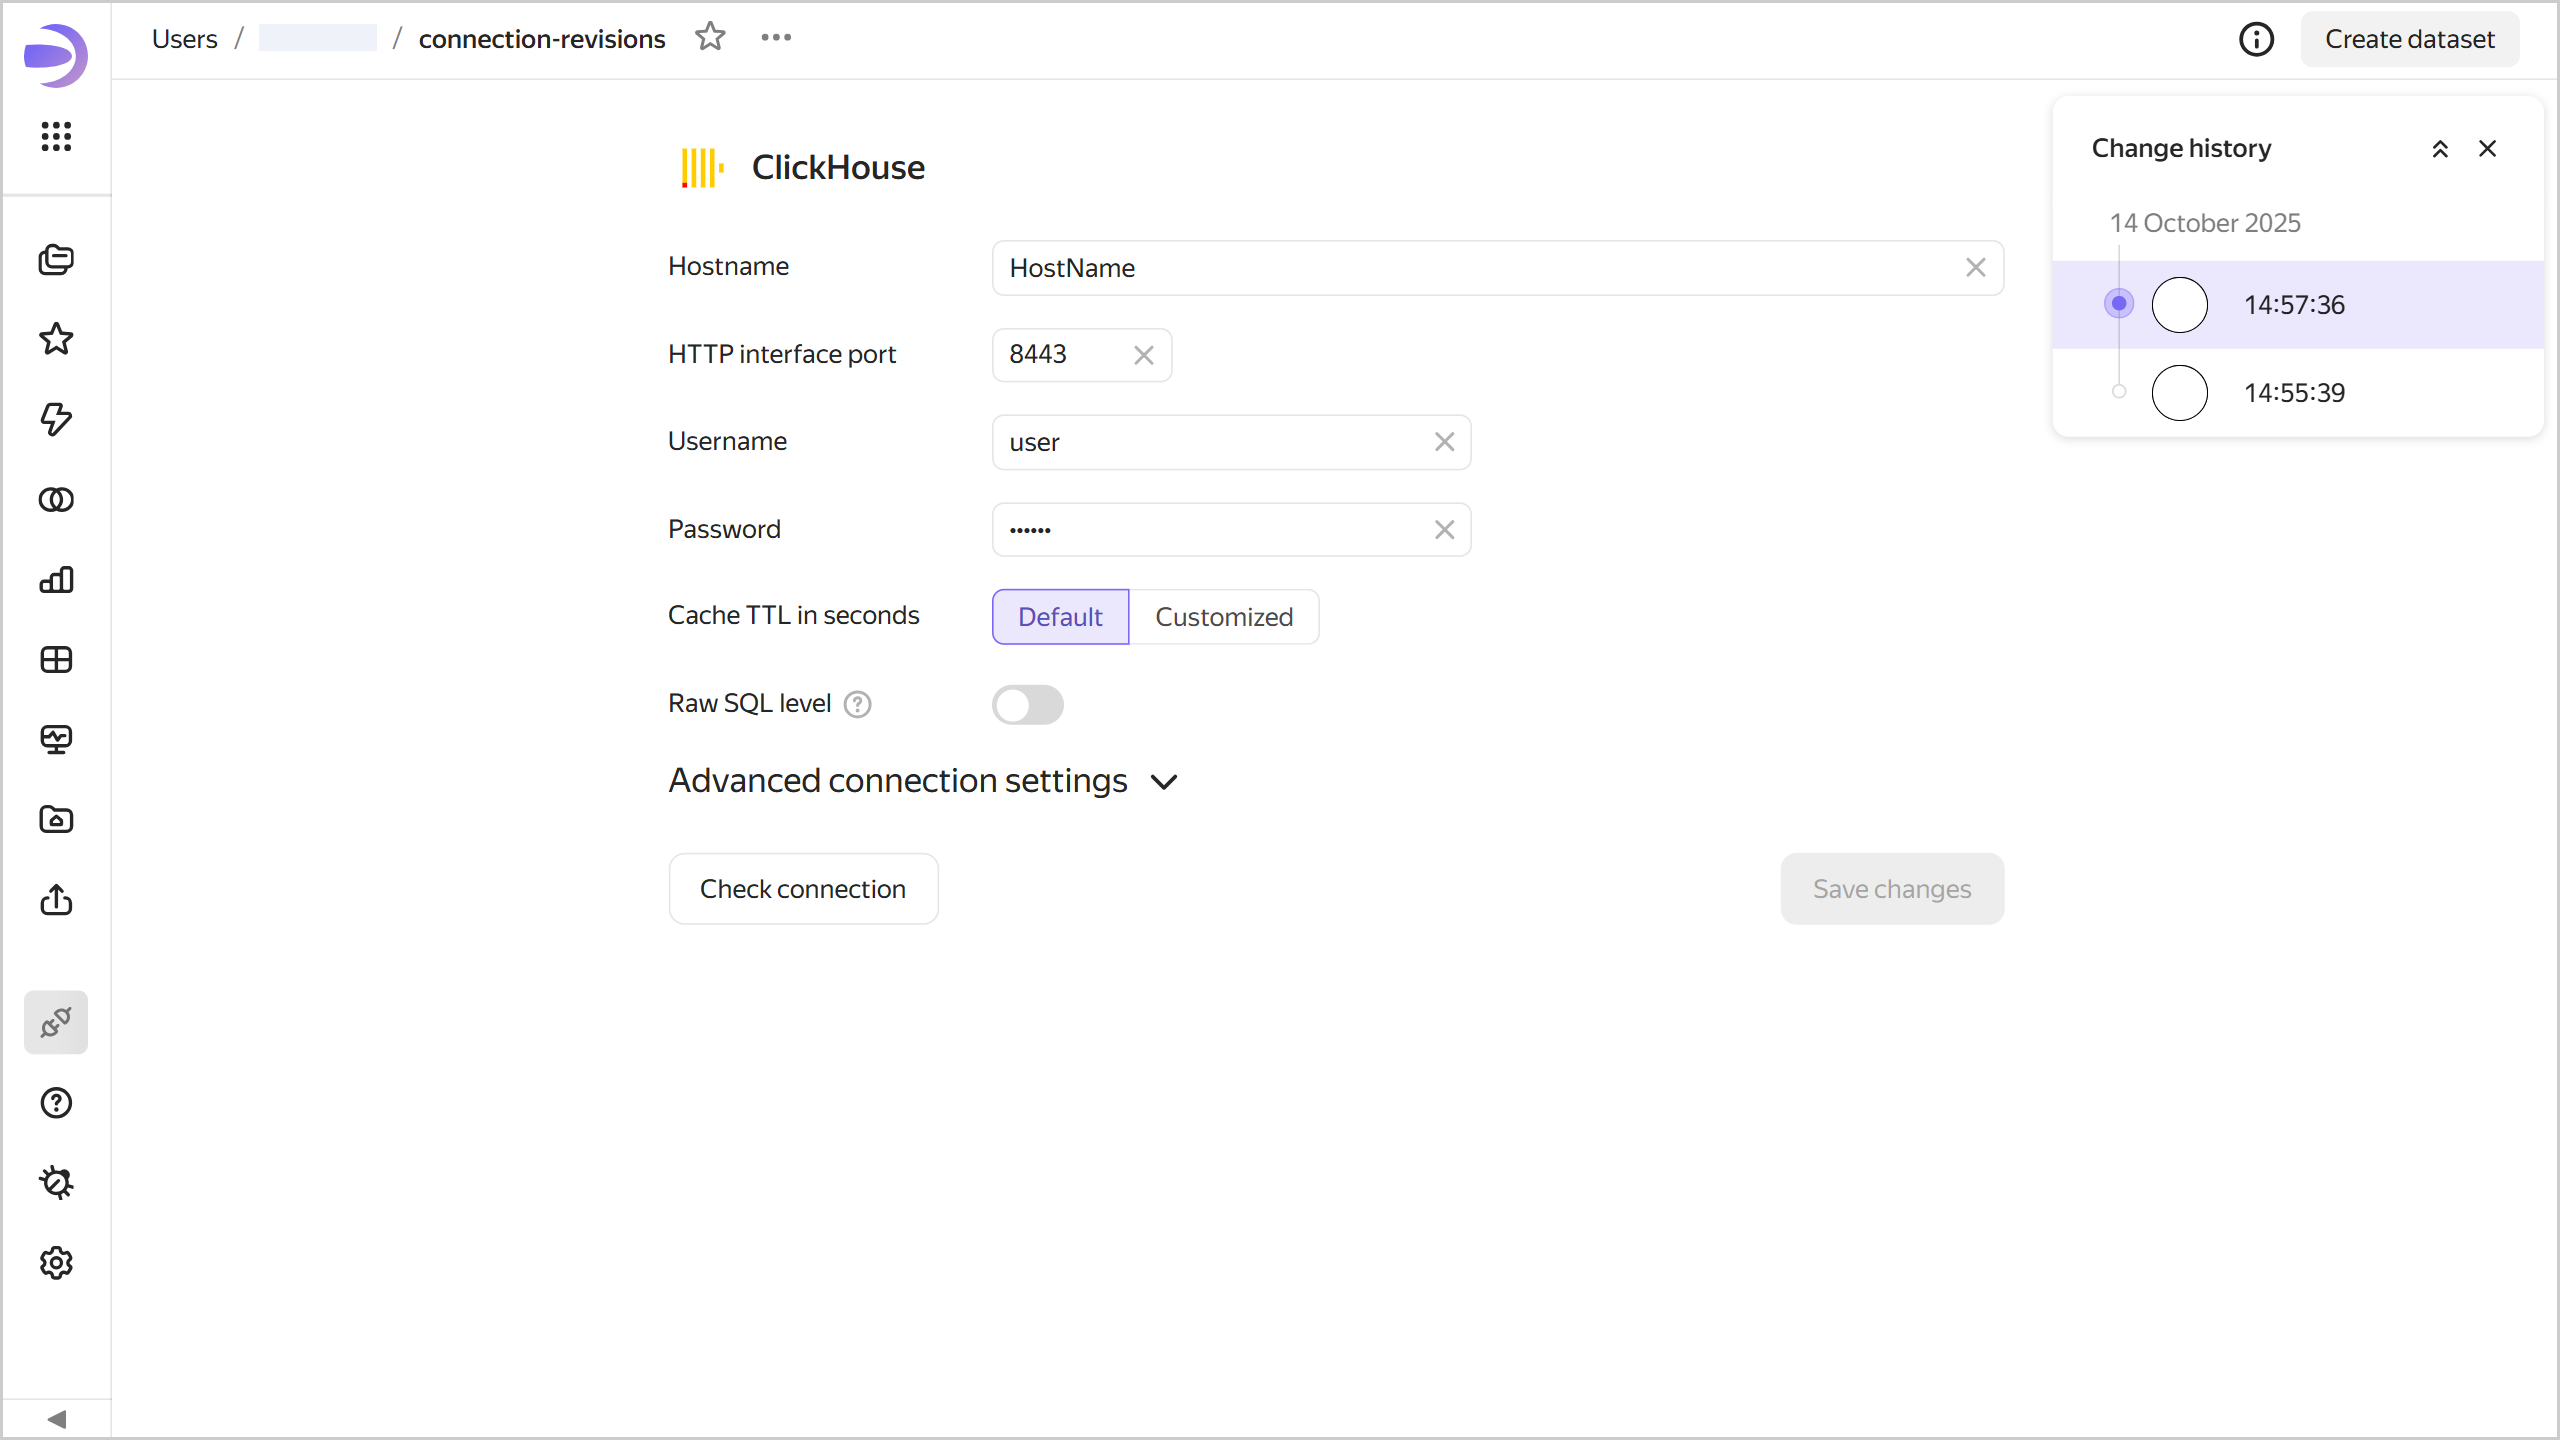This screenshot has width=2560, height=1440.
Task: Click the Check connection button
Action: click(803, 889)
